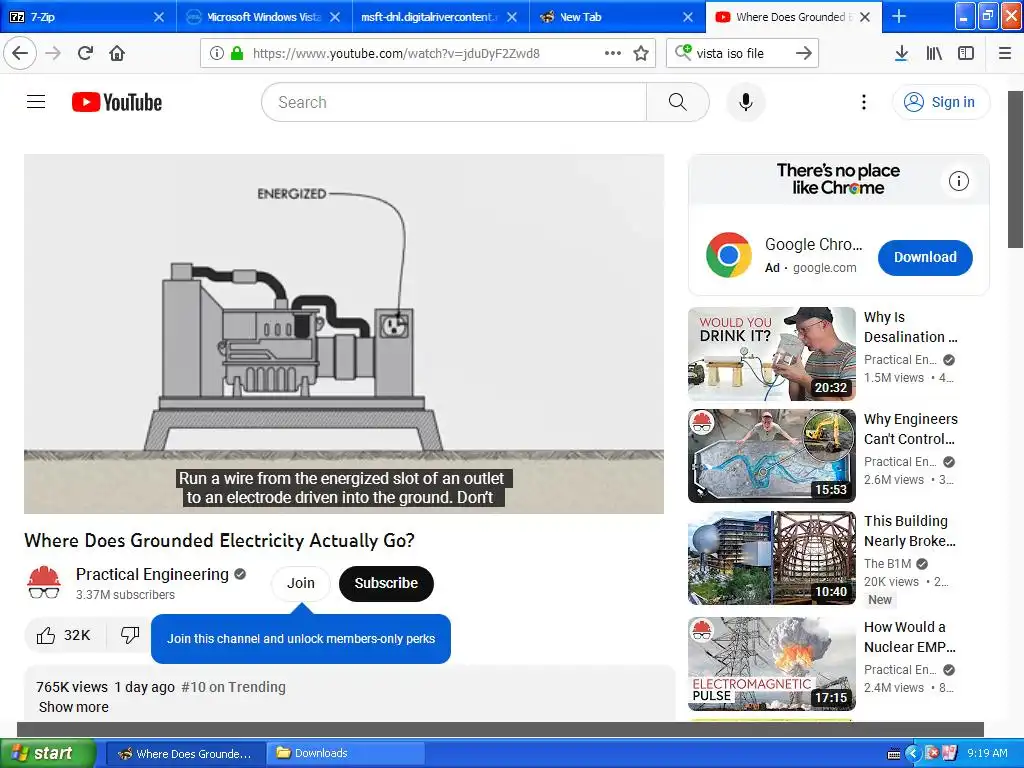Screen dimensions: 1024x768
Task: Open How Would a Nuclear EMP thumbnail
Action: (x=771, y=664)
